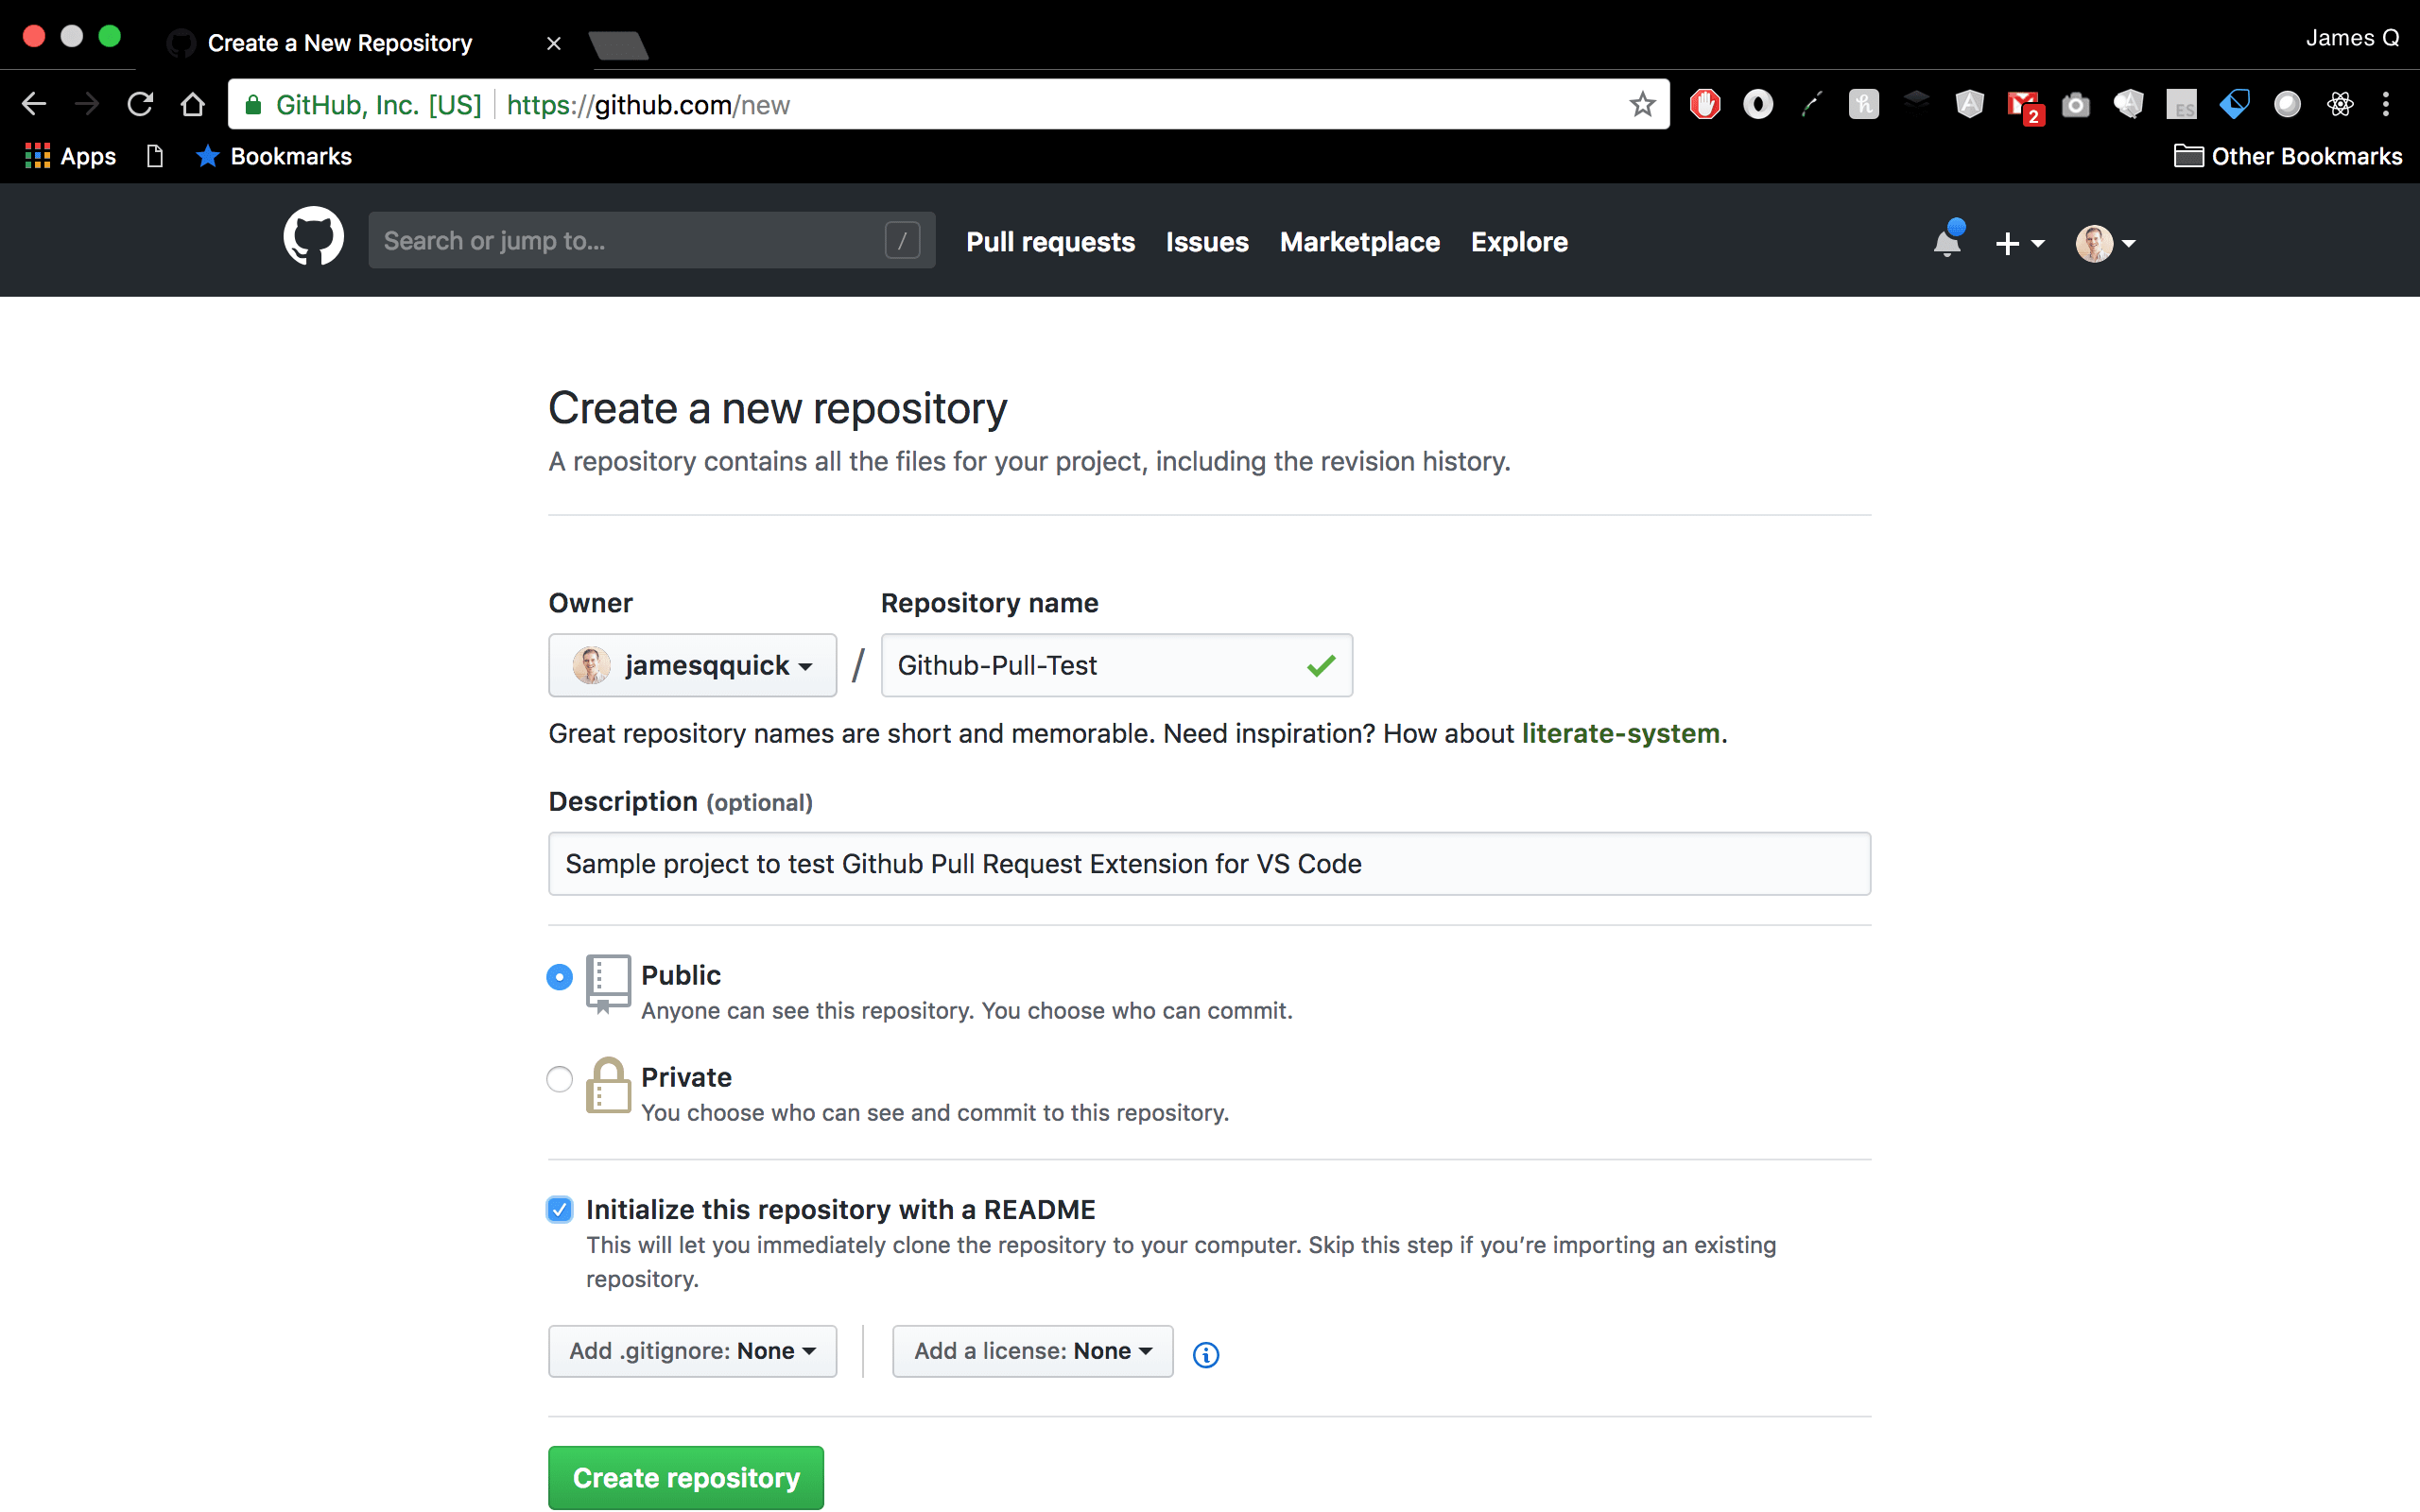Click the James Q profile button
This screenshot has width=2420, height=1512.
click(x=2352, y=38)
